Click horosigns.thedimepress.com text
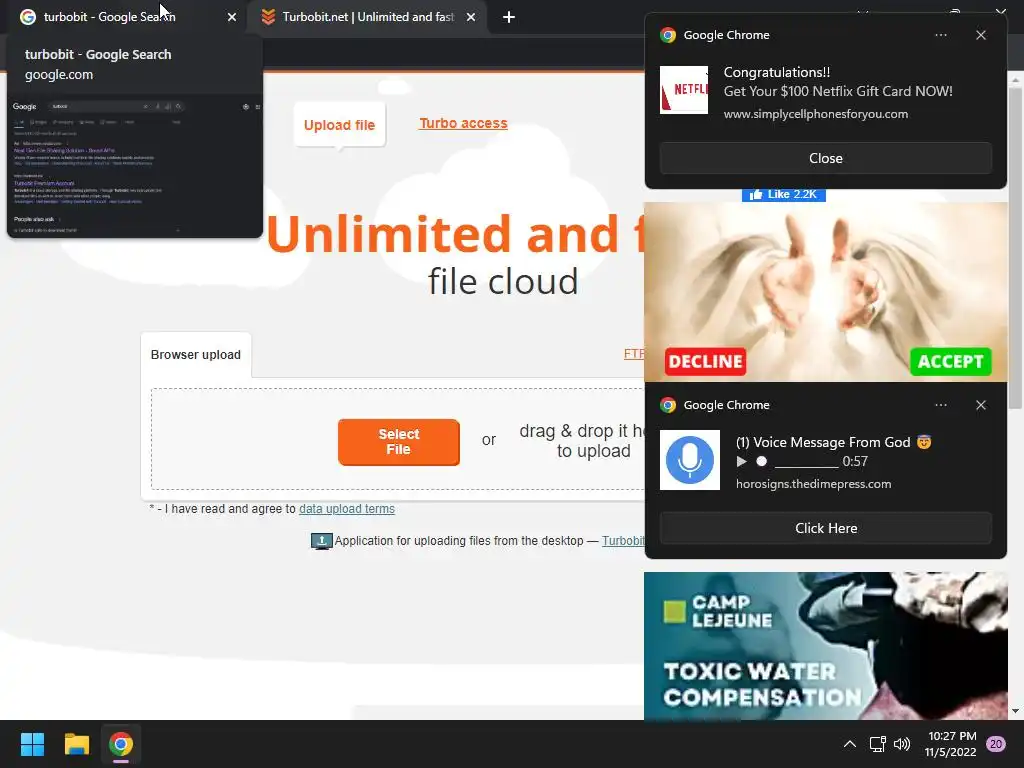 [x=814, y=484]
